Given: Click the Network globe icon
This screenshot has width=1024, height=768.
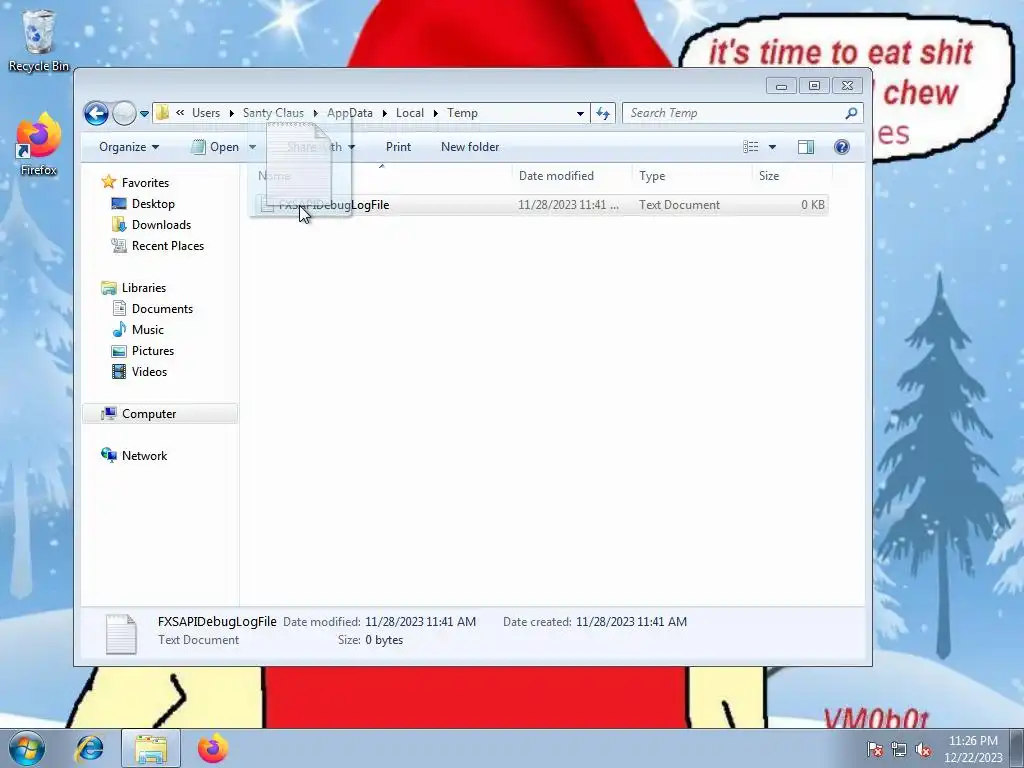Looking at the screenshot, I should point(108,455).
